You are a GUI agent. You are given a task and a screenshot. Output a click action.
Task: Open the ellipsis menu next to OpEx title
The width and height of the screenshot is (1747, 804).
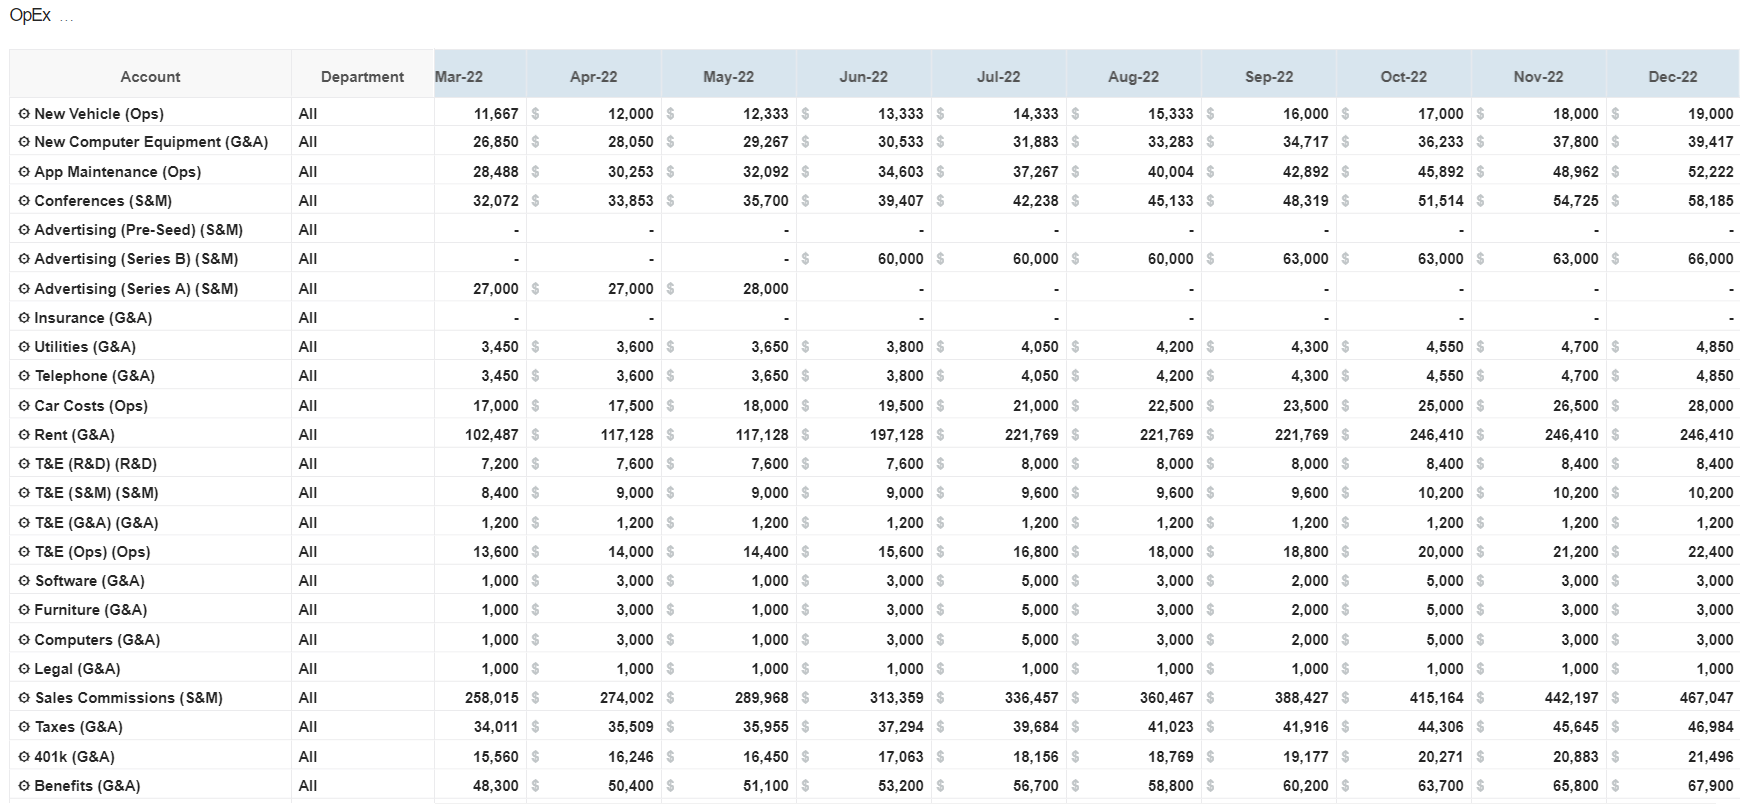pos(66,17)
